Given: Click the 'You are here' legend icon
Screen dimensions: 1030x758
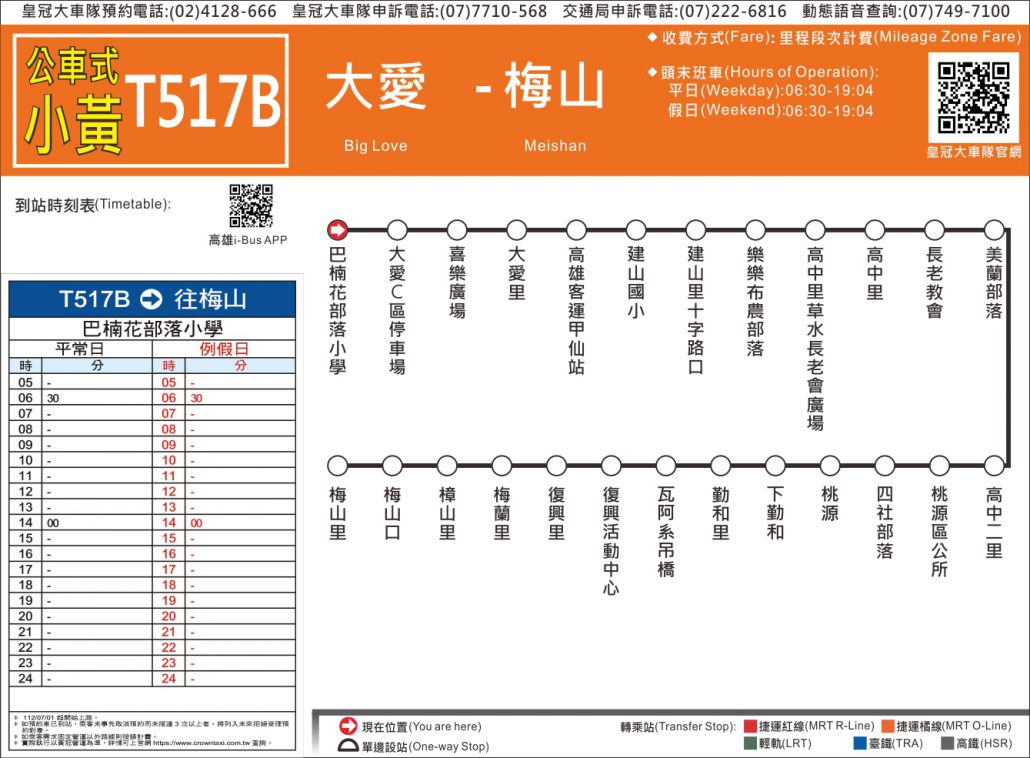Looking at the screenshot, I should [x=348, y=726].
